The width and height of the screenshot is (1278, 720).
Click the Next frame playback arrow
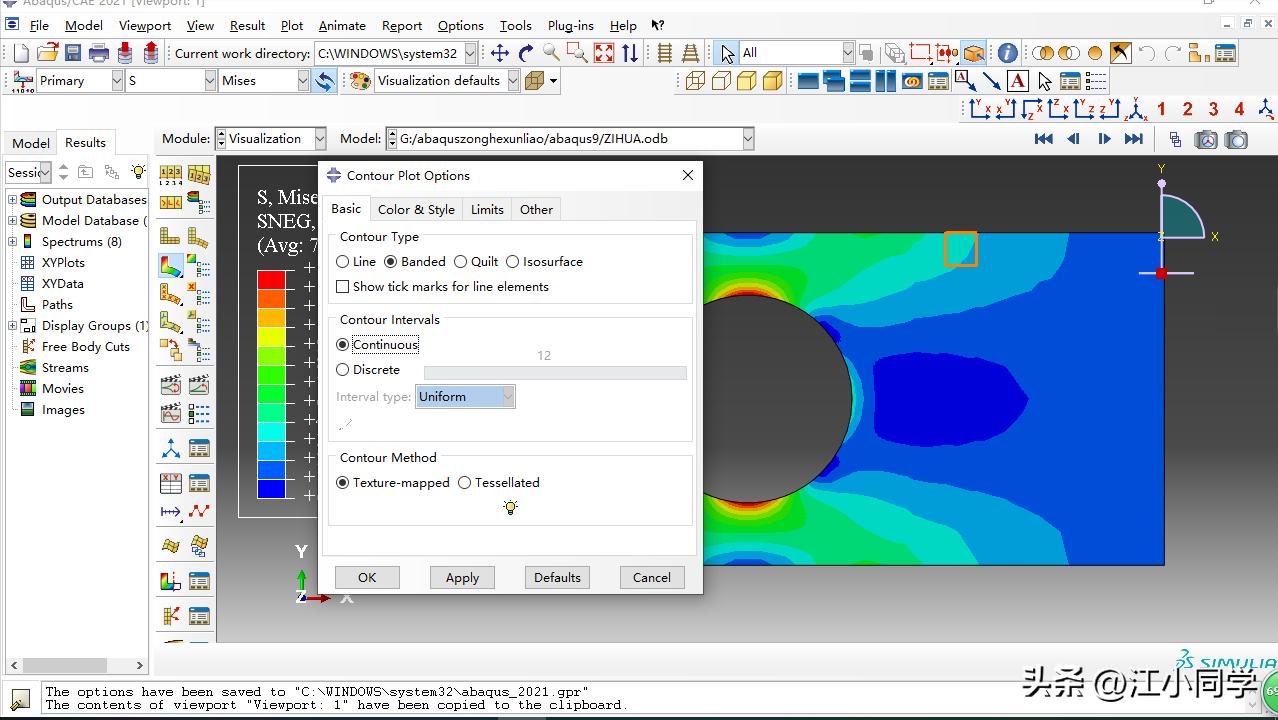[x=1104, y=139]
